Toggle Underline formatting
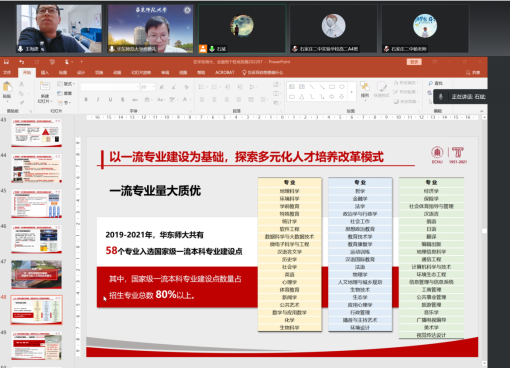This screenshot has height=369, width=510. [110, 99]
